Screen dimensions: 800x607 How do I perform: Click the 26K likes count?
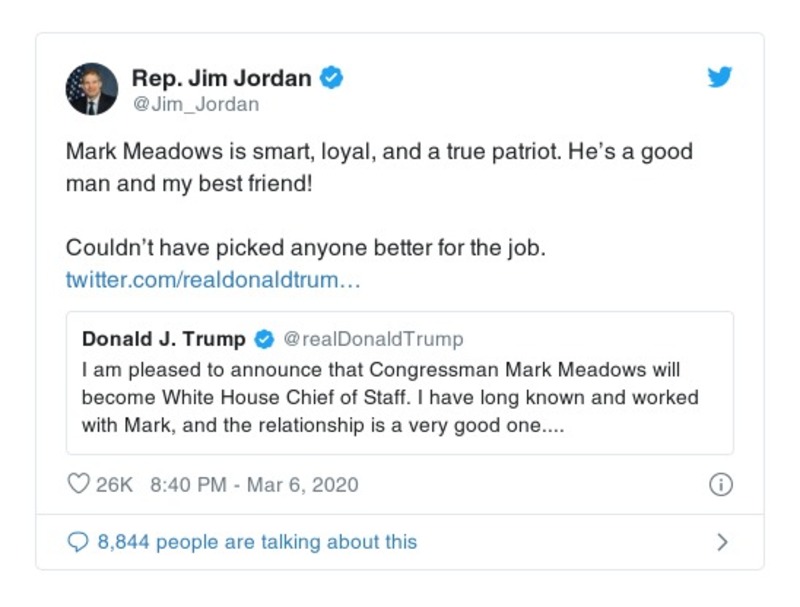pyautogui.click(x=114, y=485)
